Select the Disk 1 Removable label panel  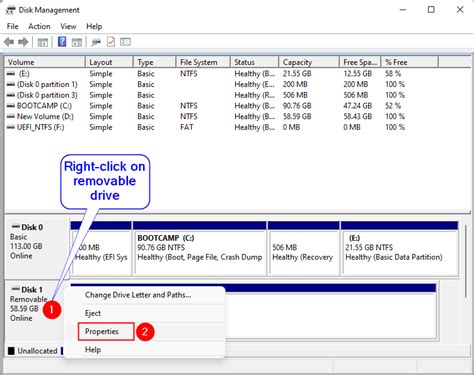tap(33, 311)
